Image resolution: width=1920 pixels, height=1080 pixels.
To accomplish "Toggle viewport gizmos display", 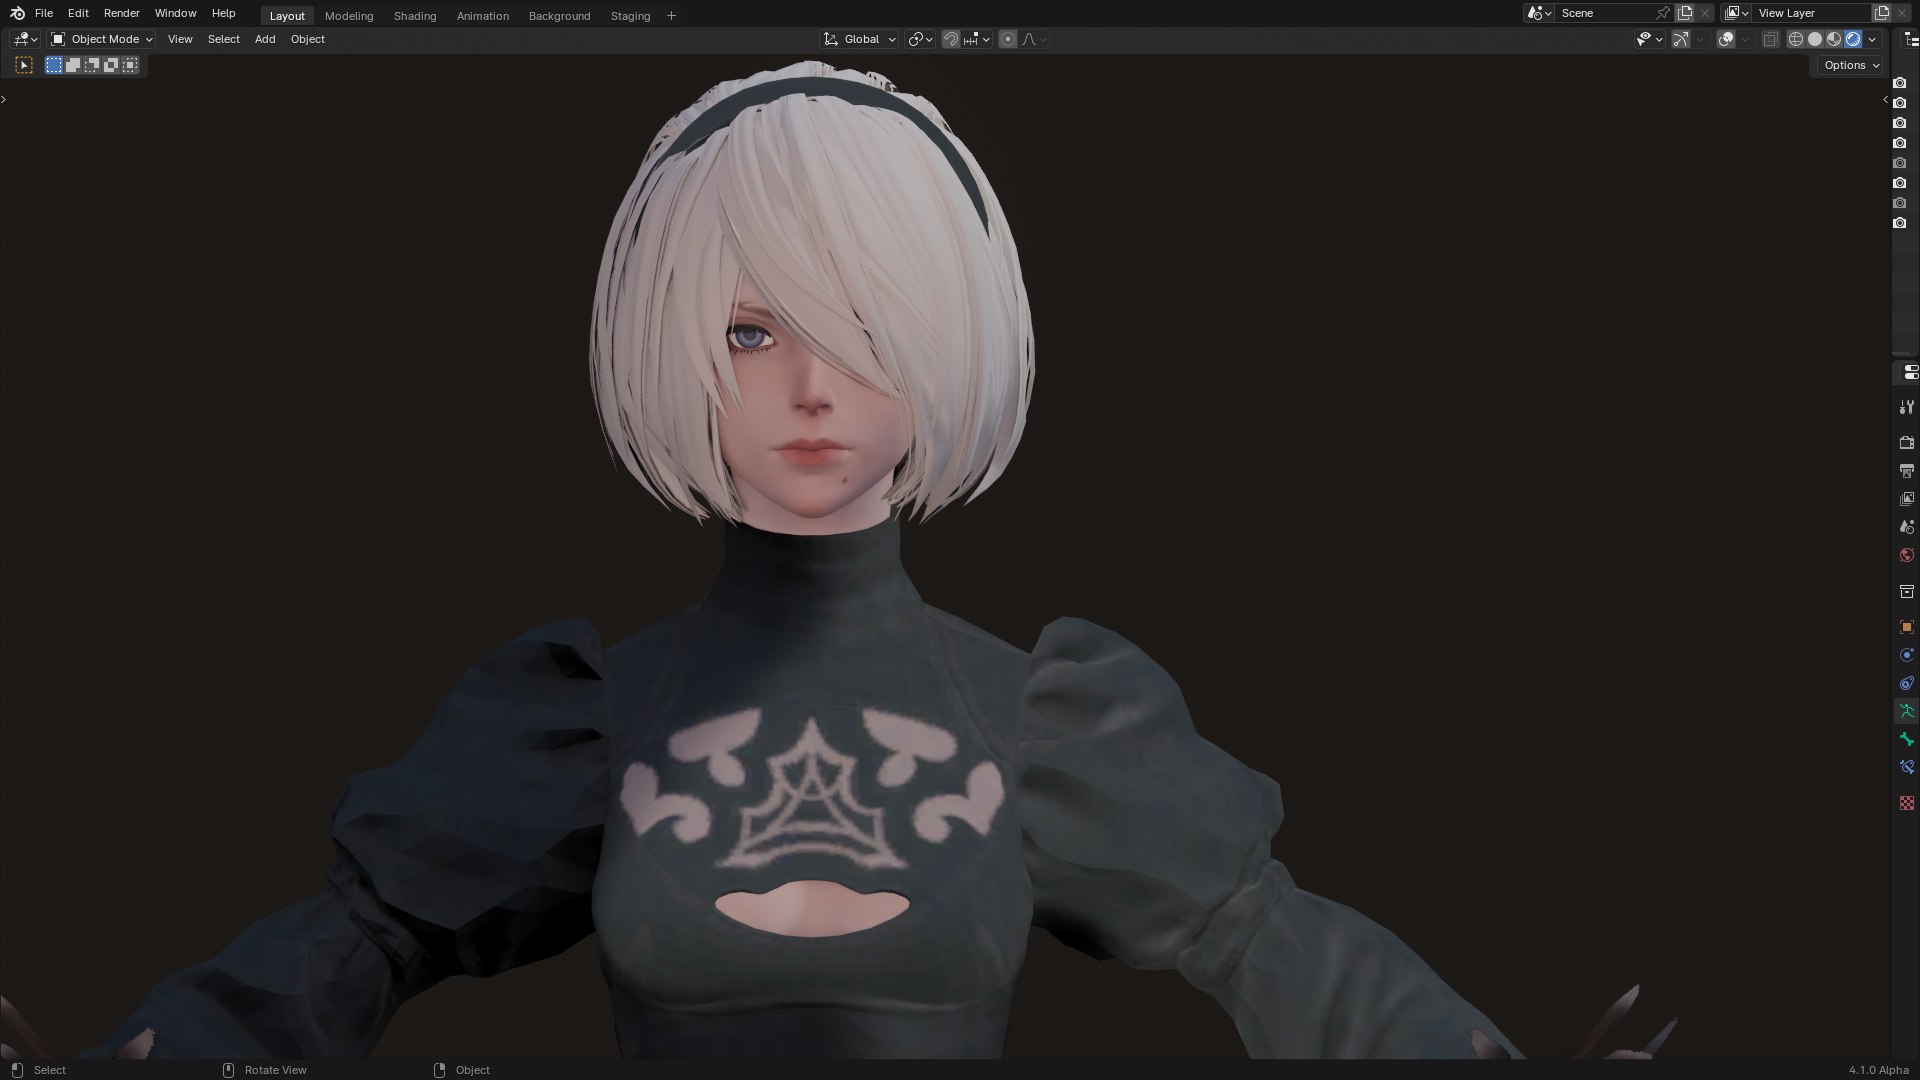I will (x=1680, y=39).
